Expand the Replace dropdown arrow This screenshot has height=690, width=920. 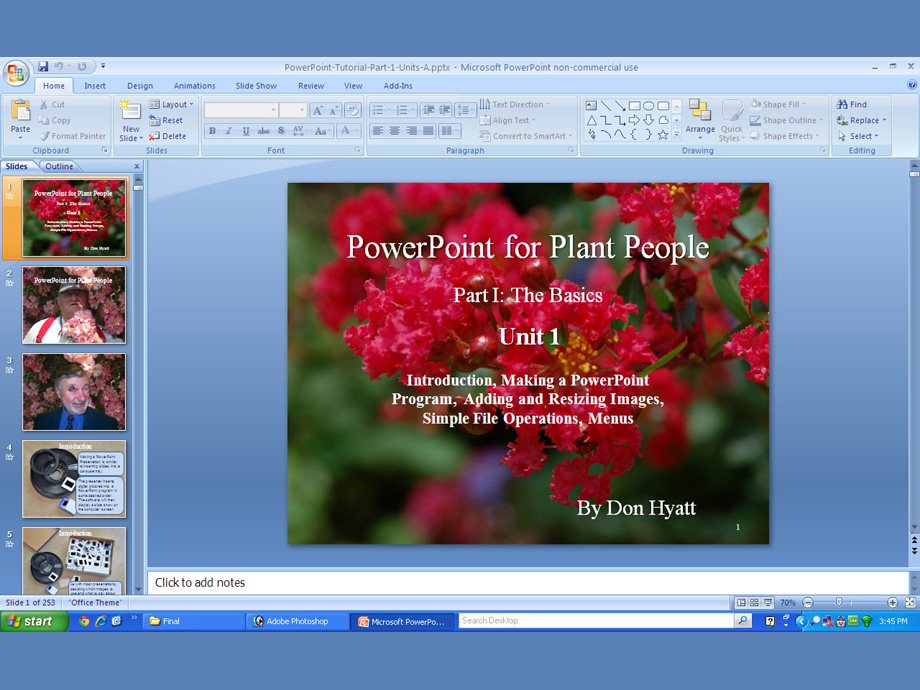coord(885,120)
